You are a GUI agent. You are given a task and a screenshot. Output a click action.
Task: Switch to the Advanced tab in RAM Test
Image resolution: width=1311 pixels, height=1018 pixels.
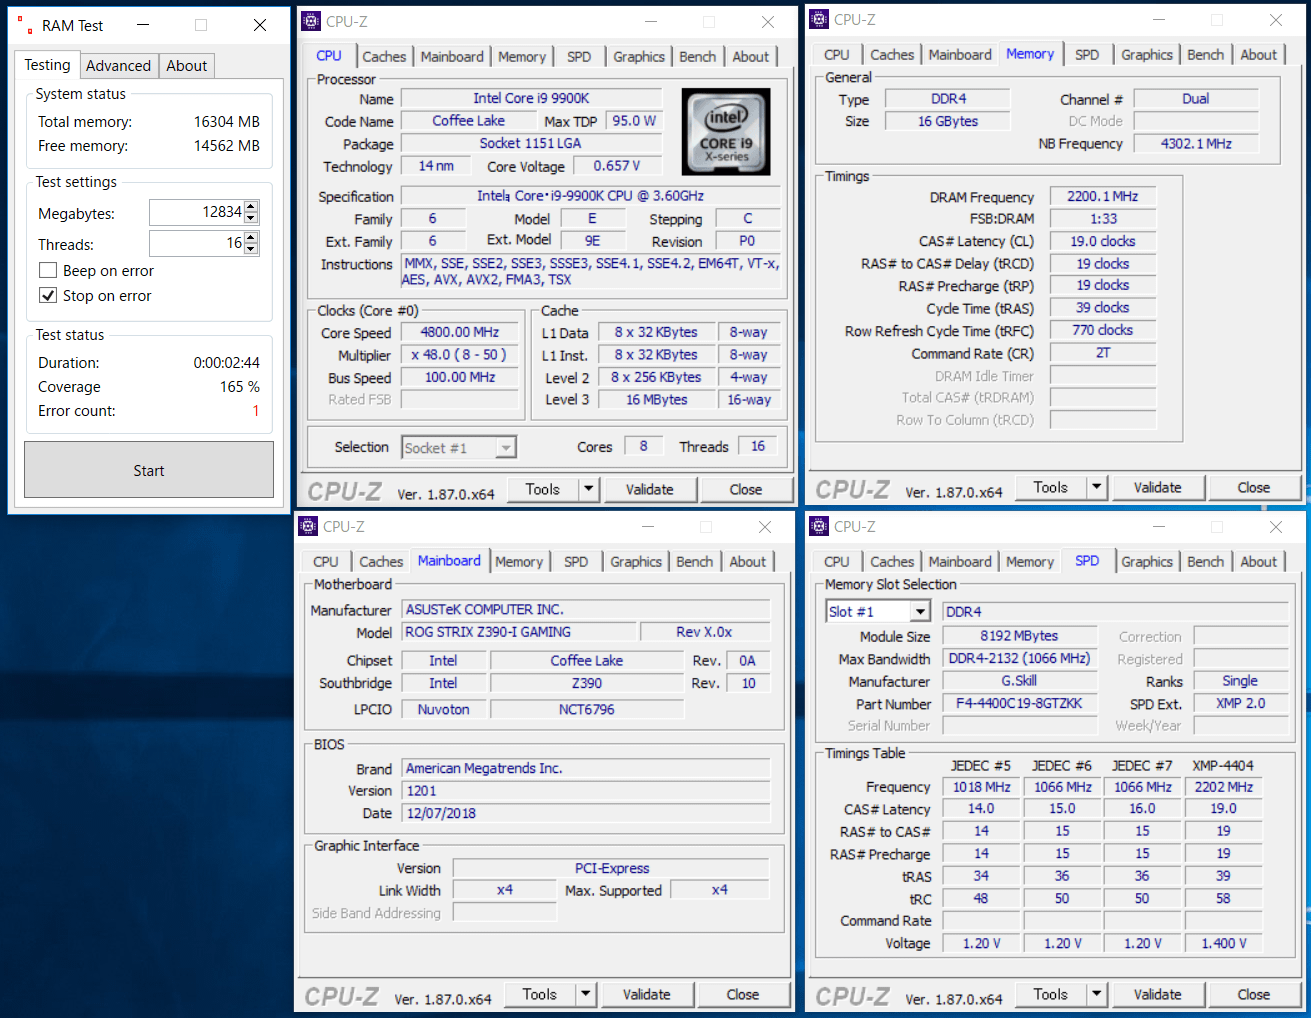click(118, 66)
